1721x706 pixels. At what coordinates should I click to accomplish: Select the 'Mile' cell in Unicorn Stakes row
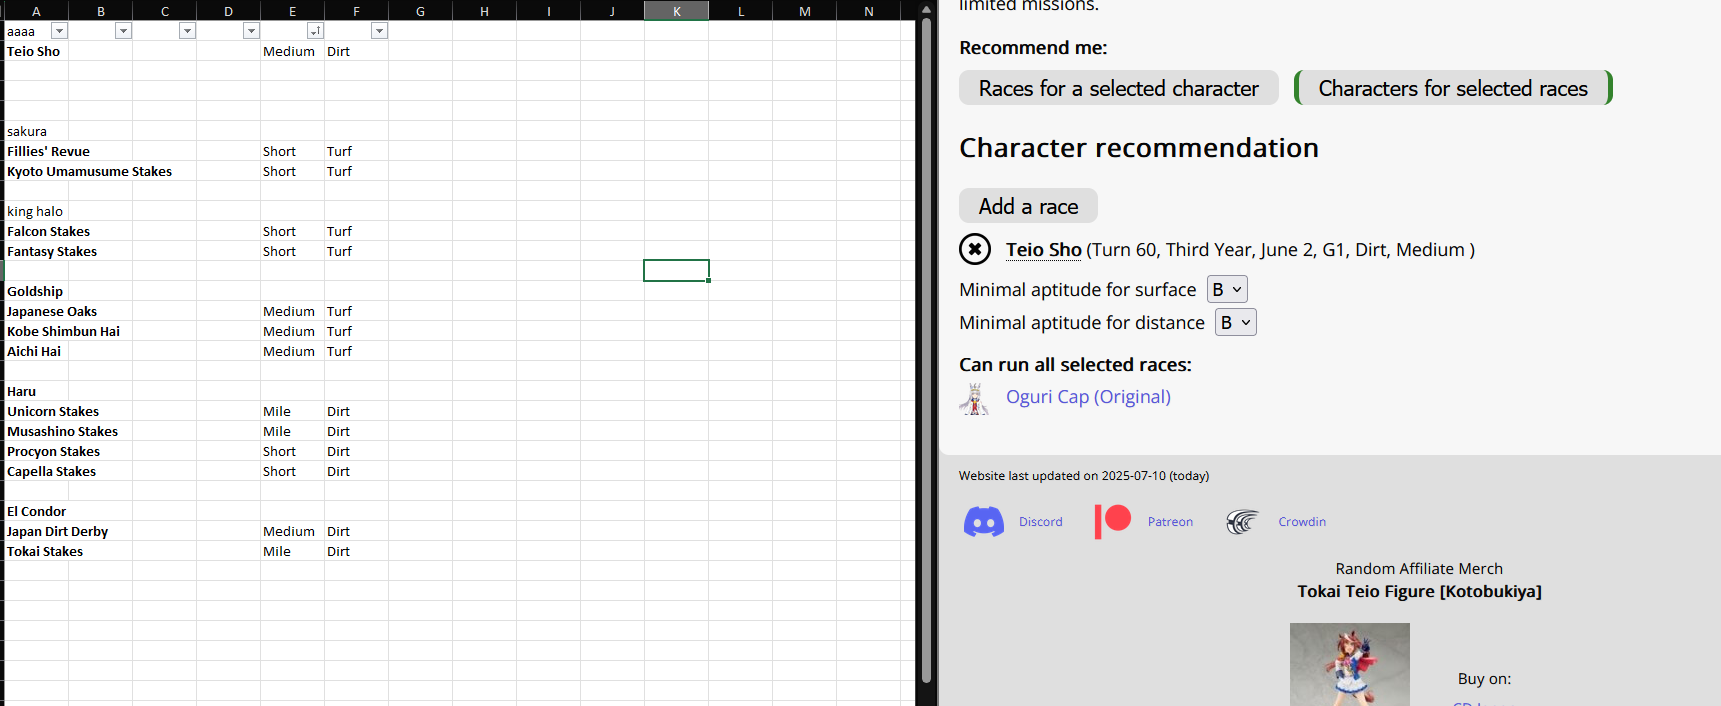tap(293, 411)
